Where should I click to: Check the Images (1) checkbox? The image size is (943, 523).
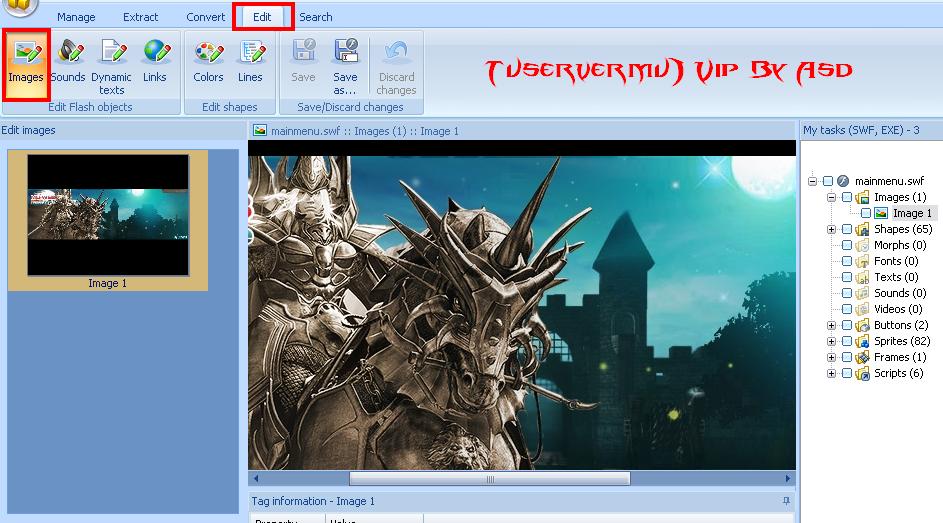[847, 197]
